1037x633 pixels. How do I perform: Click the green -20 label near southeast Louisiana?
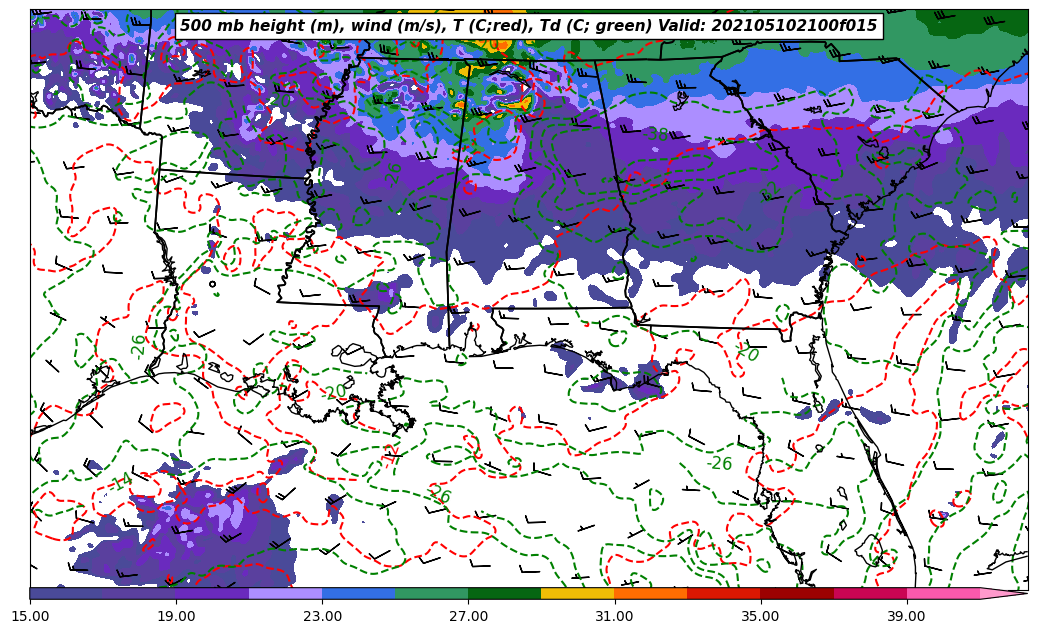click(334, 392)
